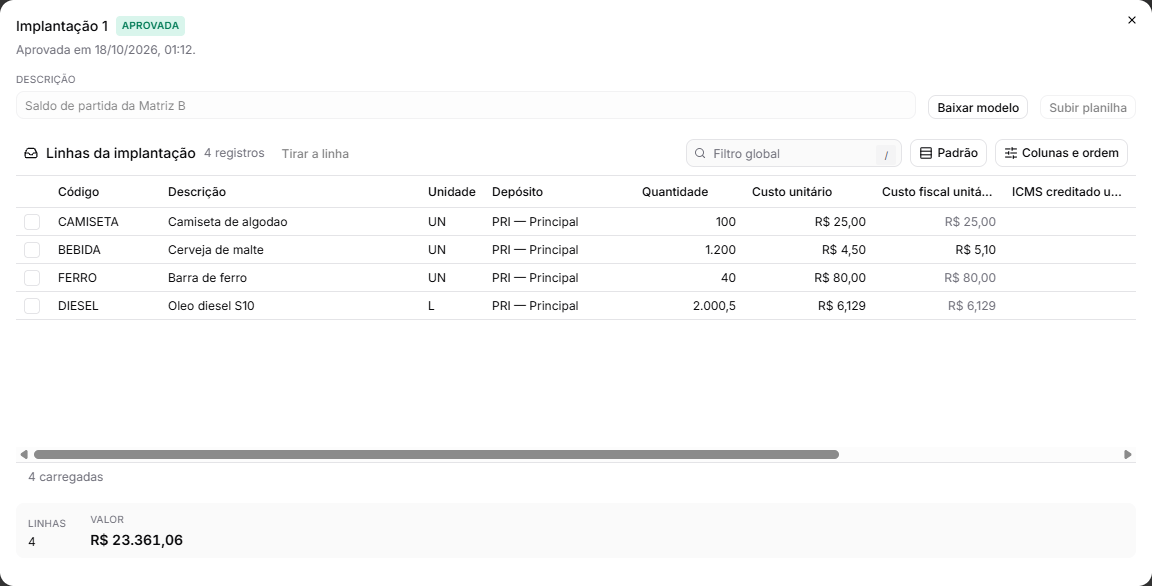Click the Oleo diesel S10 description
This screenshot has height=586, width=1152.
pyautogui.click(x=211, y=305)
